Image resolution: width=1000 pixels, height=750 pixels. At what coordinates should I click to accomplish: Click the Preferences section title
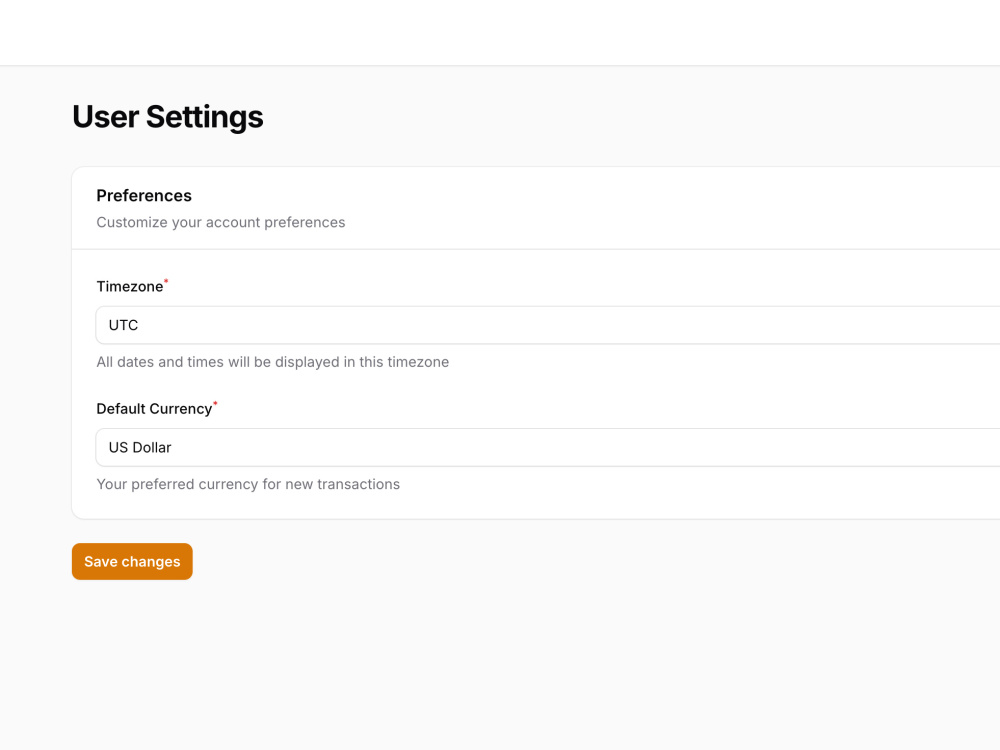(x=144, y=196)
